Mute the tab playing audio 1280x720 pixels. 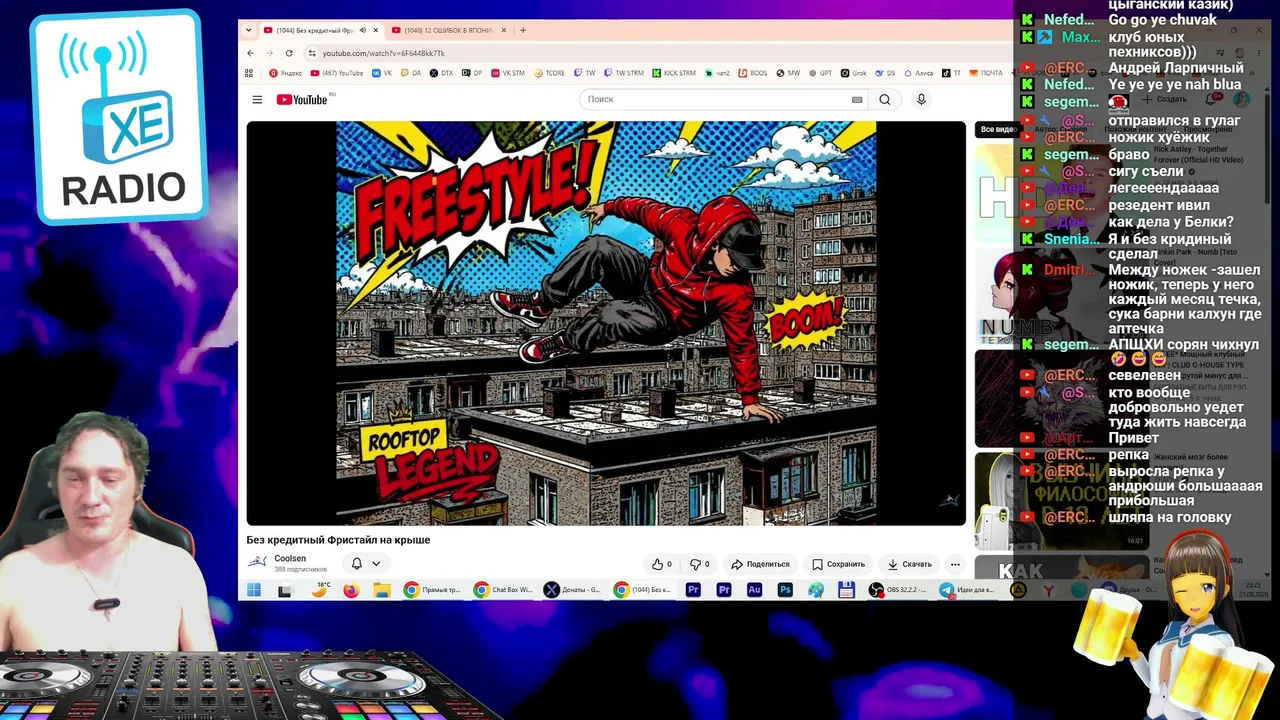point(362,30)
